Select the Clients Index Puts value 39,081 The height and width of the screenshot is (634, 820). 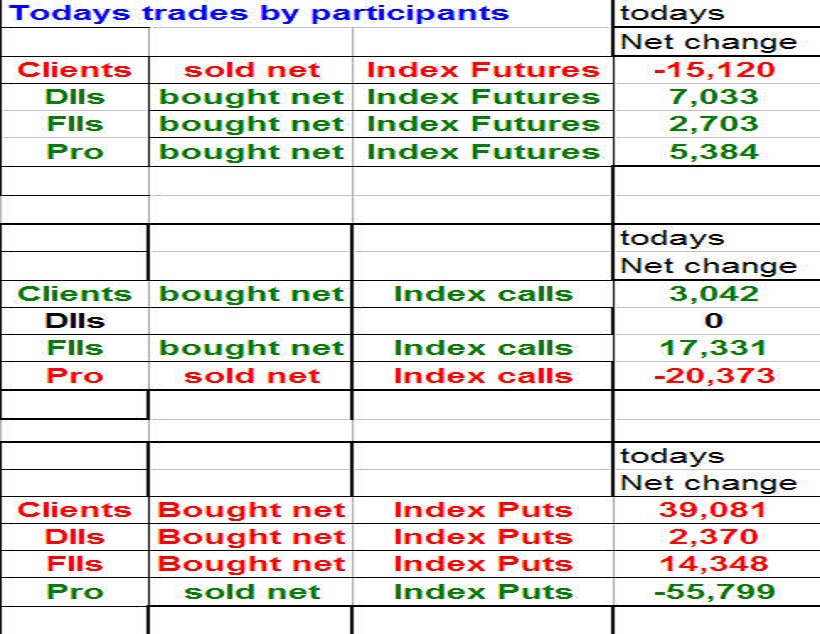tap(714, 510)
